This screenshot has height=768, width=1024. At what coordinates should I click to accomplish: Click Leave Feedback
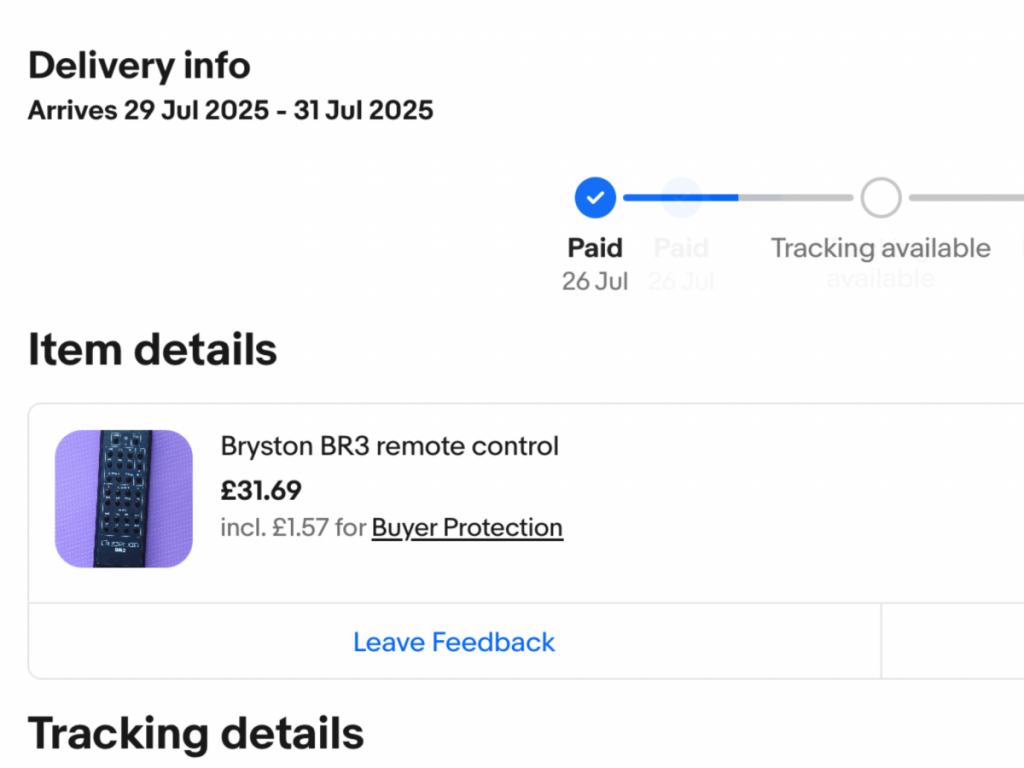pyautogui.click(x=454, y=642)
